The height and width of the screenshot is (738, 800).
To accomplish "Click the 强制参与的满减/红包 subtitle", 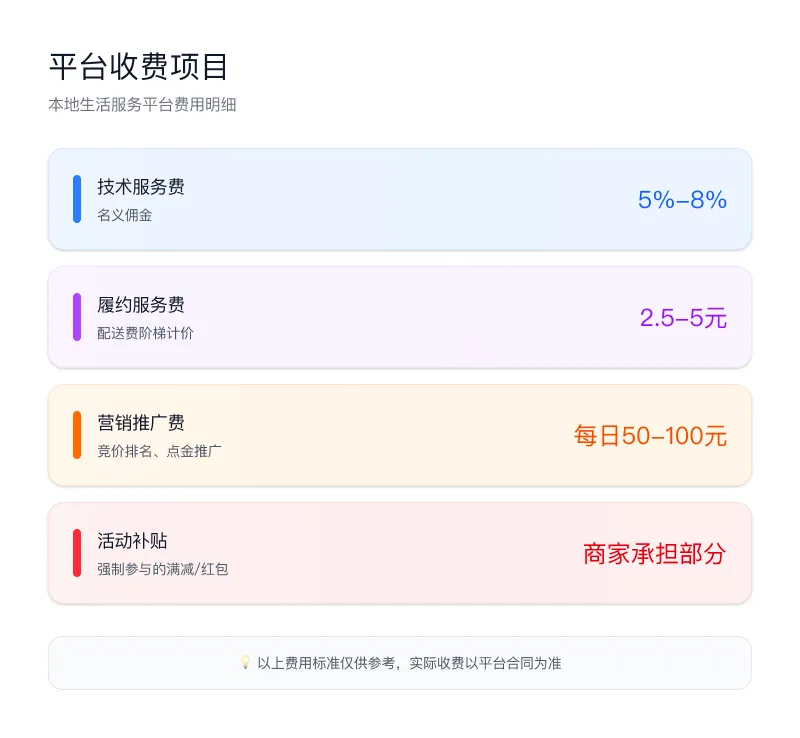I will click(x=163, y=569).
